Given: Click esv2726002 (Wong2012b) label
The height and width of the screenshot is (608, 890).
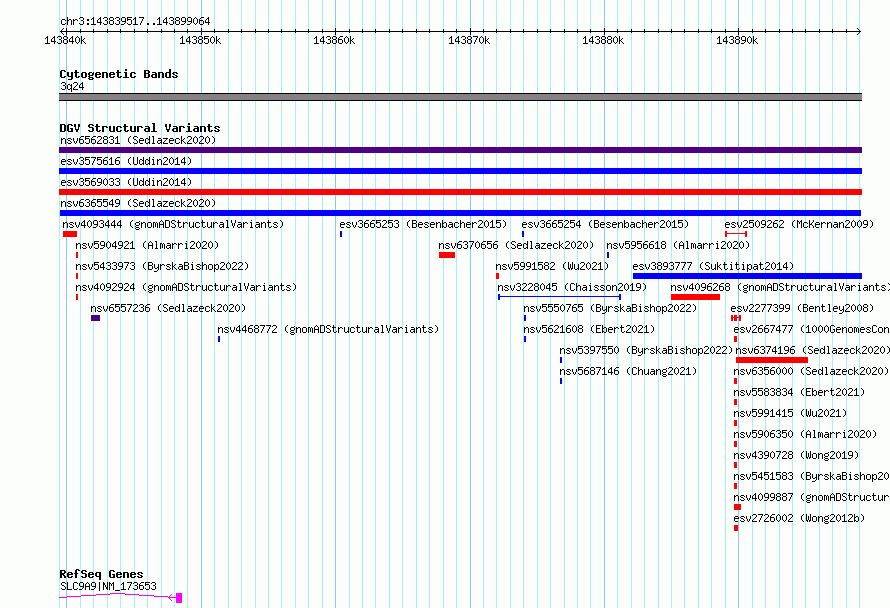Looking at the screenshot, I should pos(799,518).
